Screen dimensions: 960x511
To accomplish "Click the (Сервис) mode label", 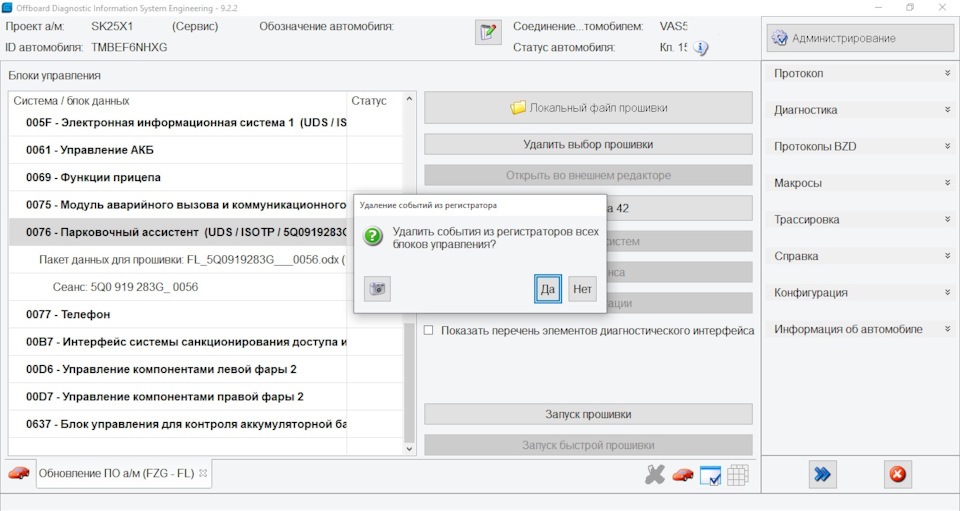I will point(195,27).
